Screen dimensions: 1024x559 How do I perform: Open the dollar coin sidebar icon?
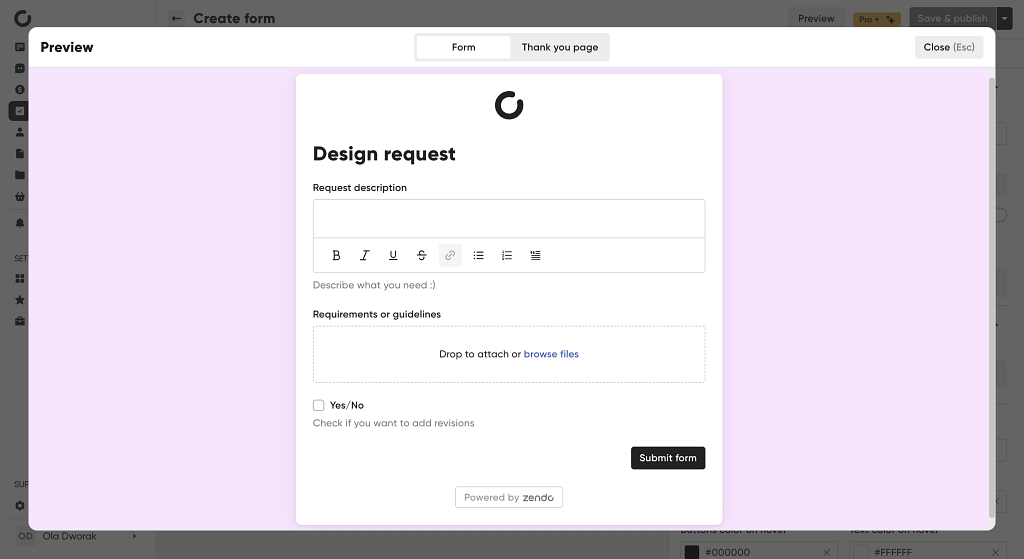pyautogui.click(x=20, y=89)
